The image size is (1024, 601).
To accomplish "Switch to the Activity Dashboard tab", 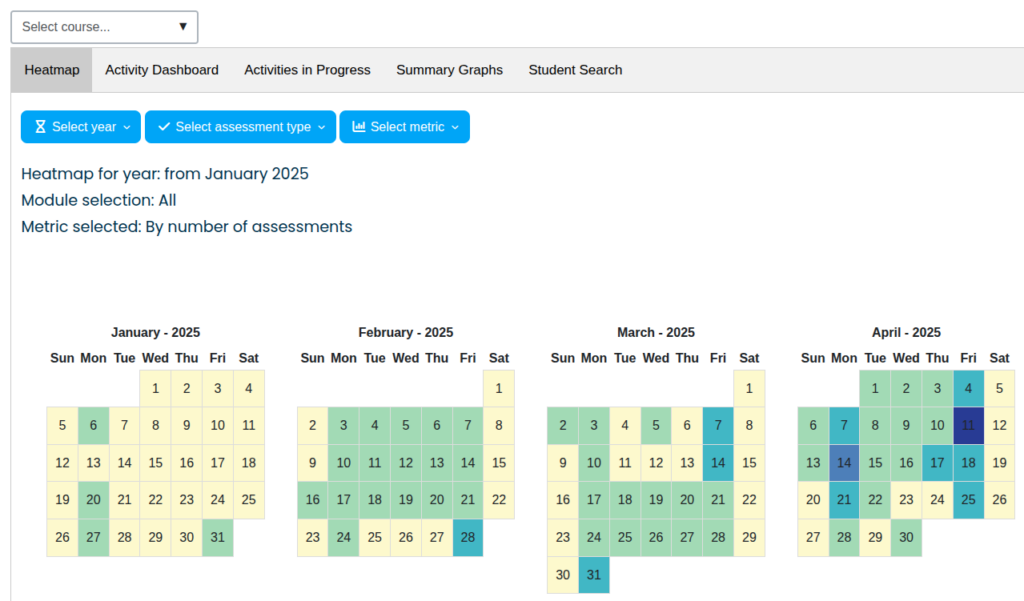I will coord(161,70).
